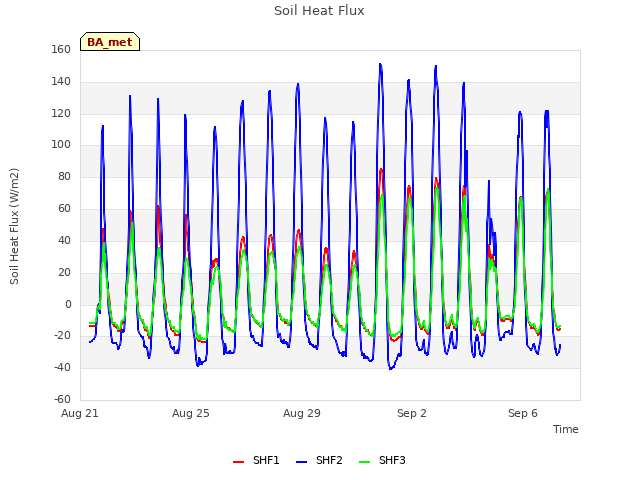640x480 pixels.
Task: Toggle the SHF3 legend entry
Action: (382, 460)
